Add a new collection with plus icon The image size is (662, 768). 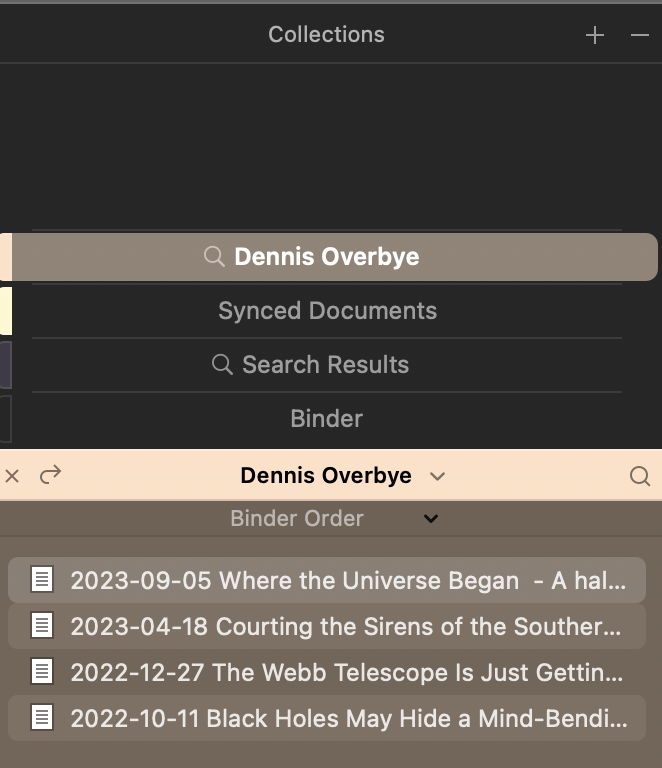[595, 35]
